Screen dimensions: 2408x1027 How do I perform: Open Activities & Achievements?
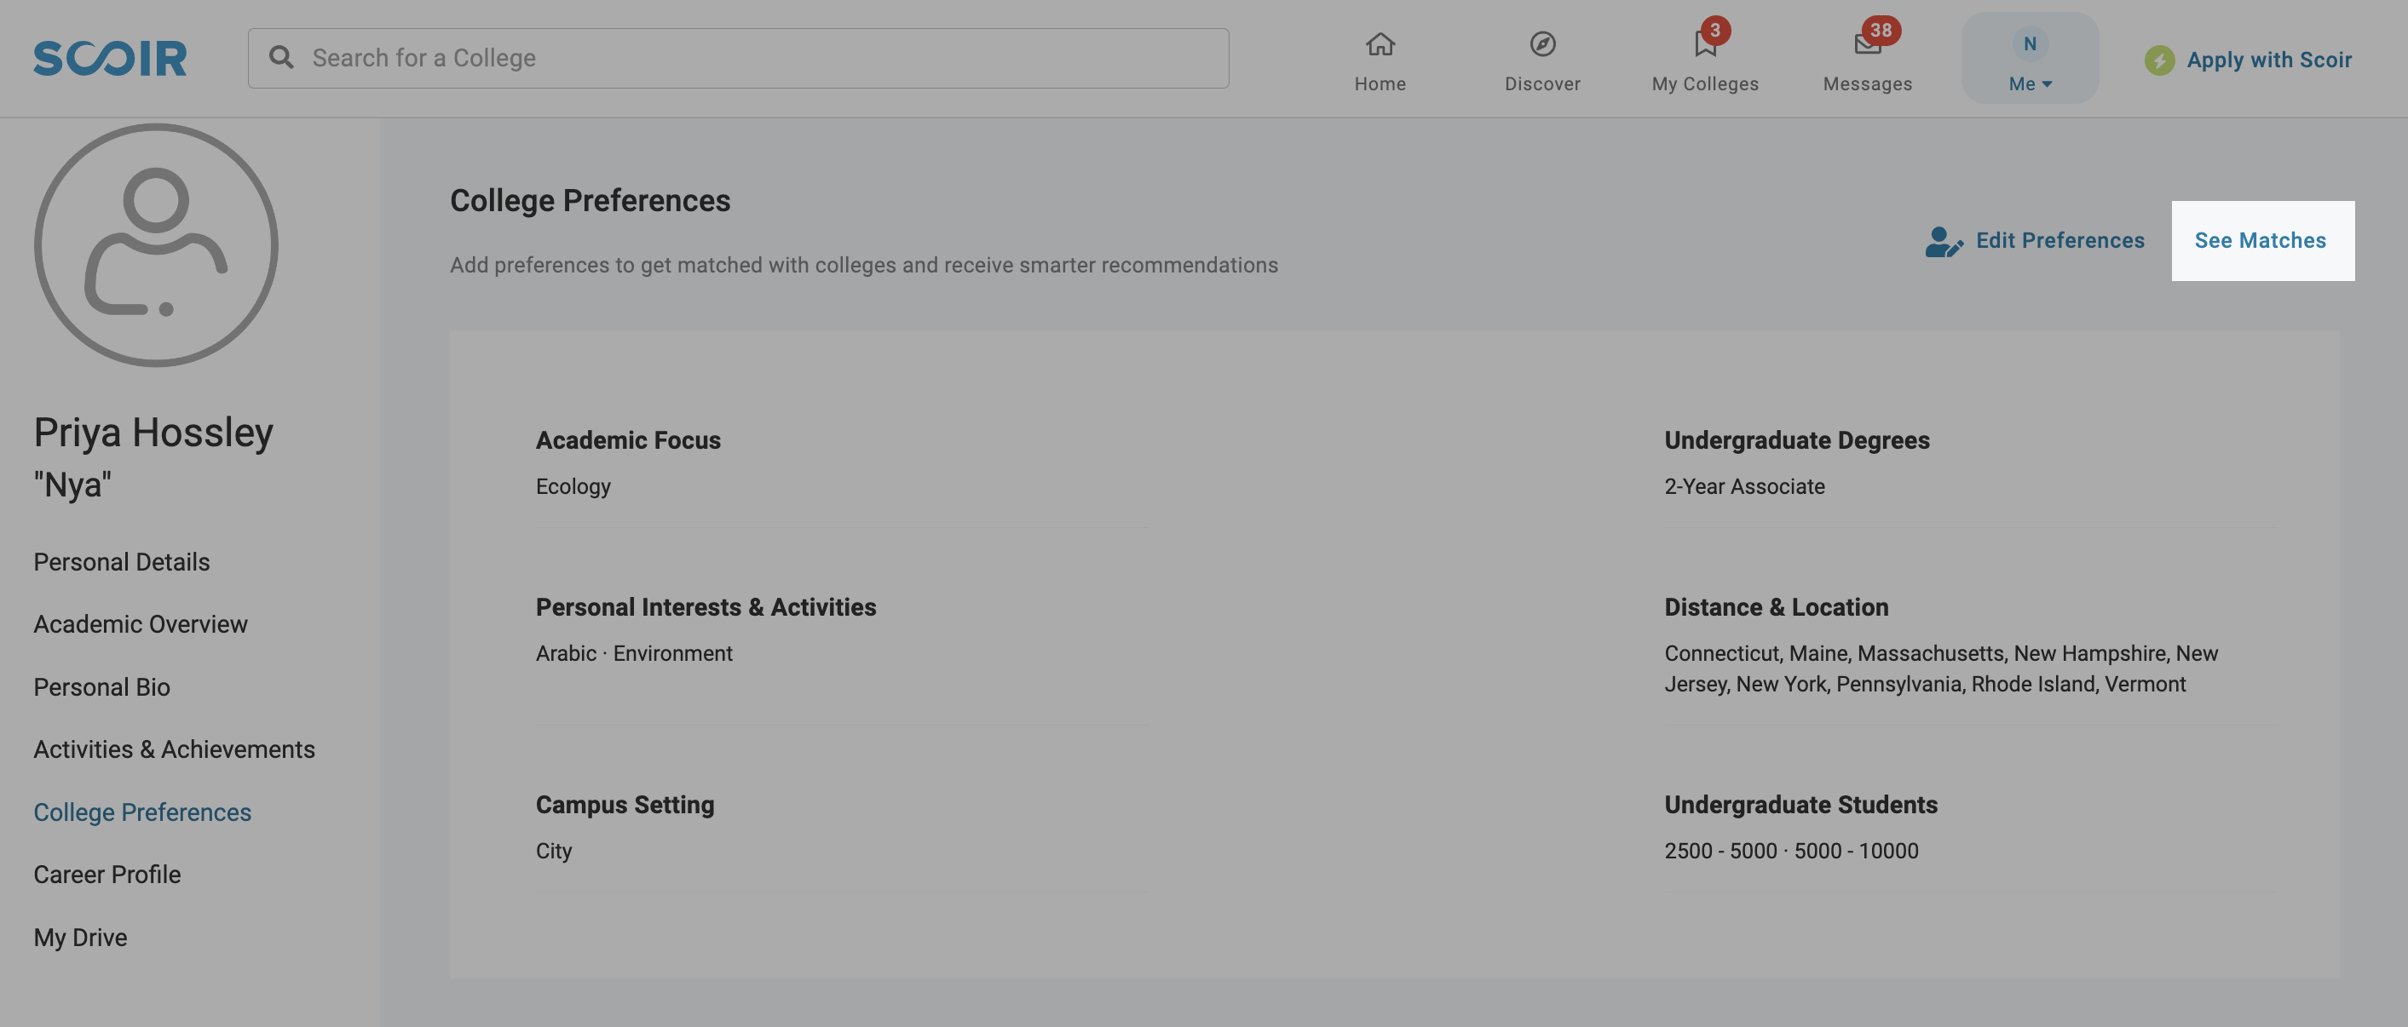point(174,749)
